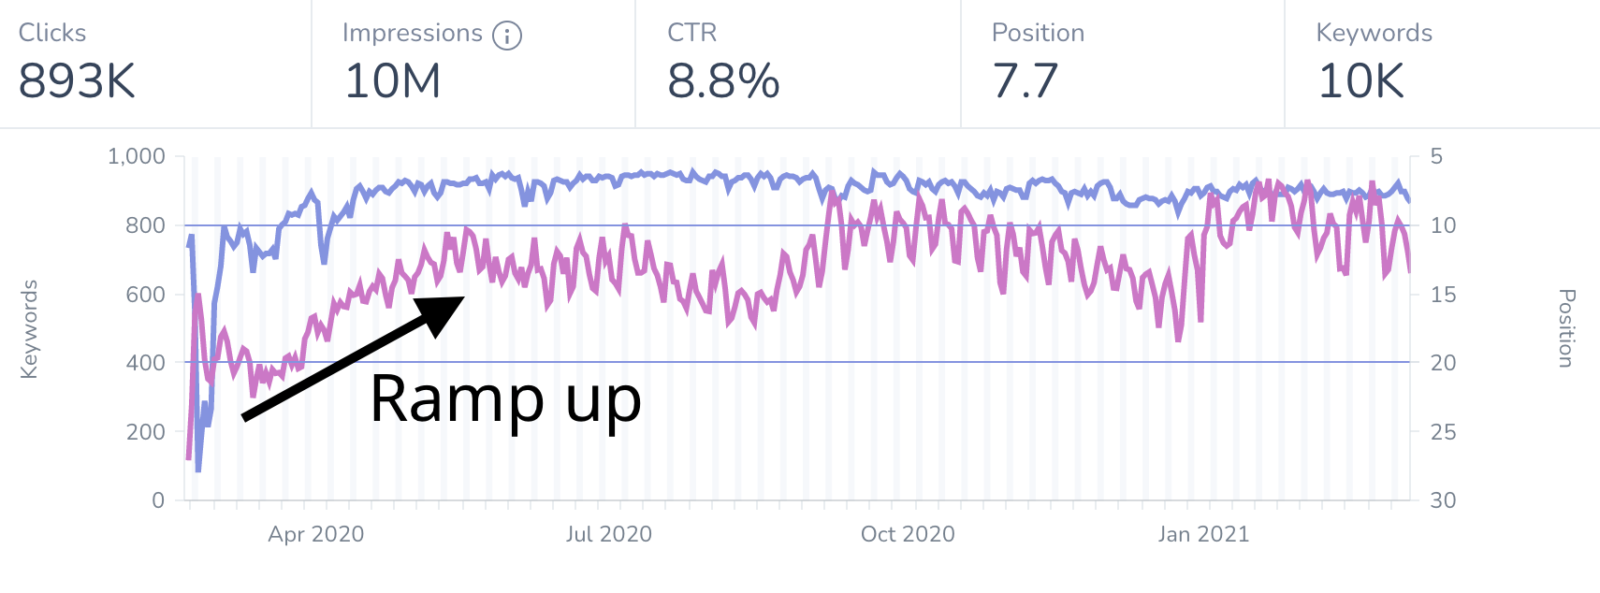Click the 800 Keywords axis label
Viewport: 1600px width, 593px height.
point(145,225)
